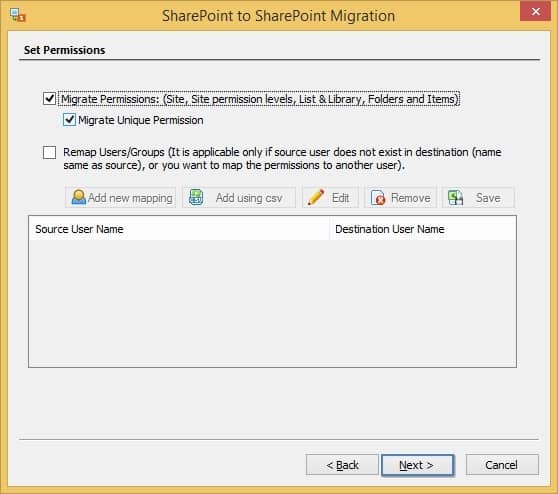Click the Remove document icon

378,198
